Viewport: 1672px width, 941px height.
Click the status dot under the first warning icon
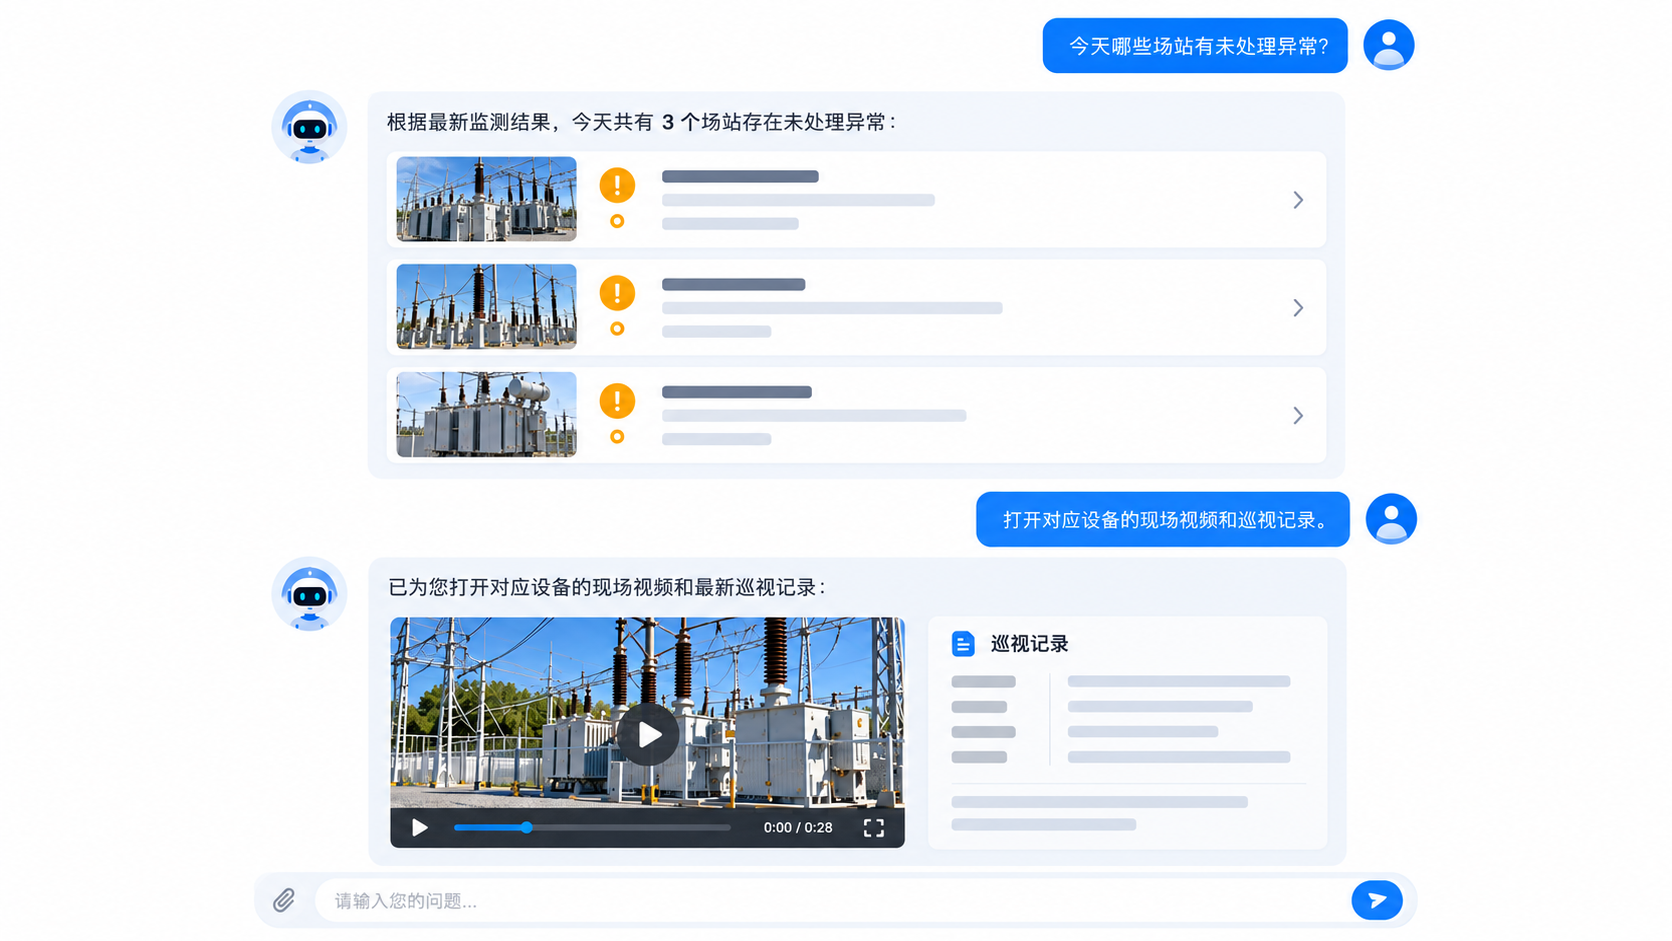pyautogui.click(x=617, y=221)
